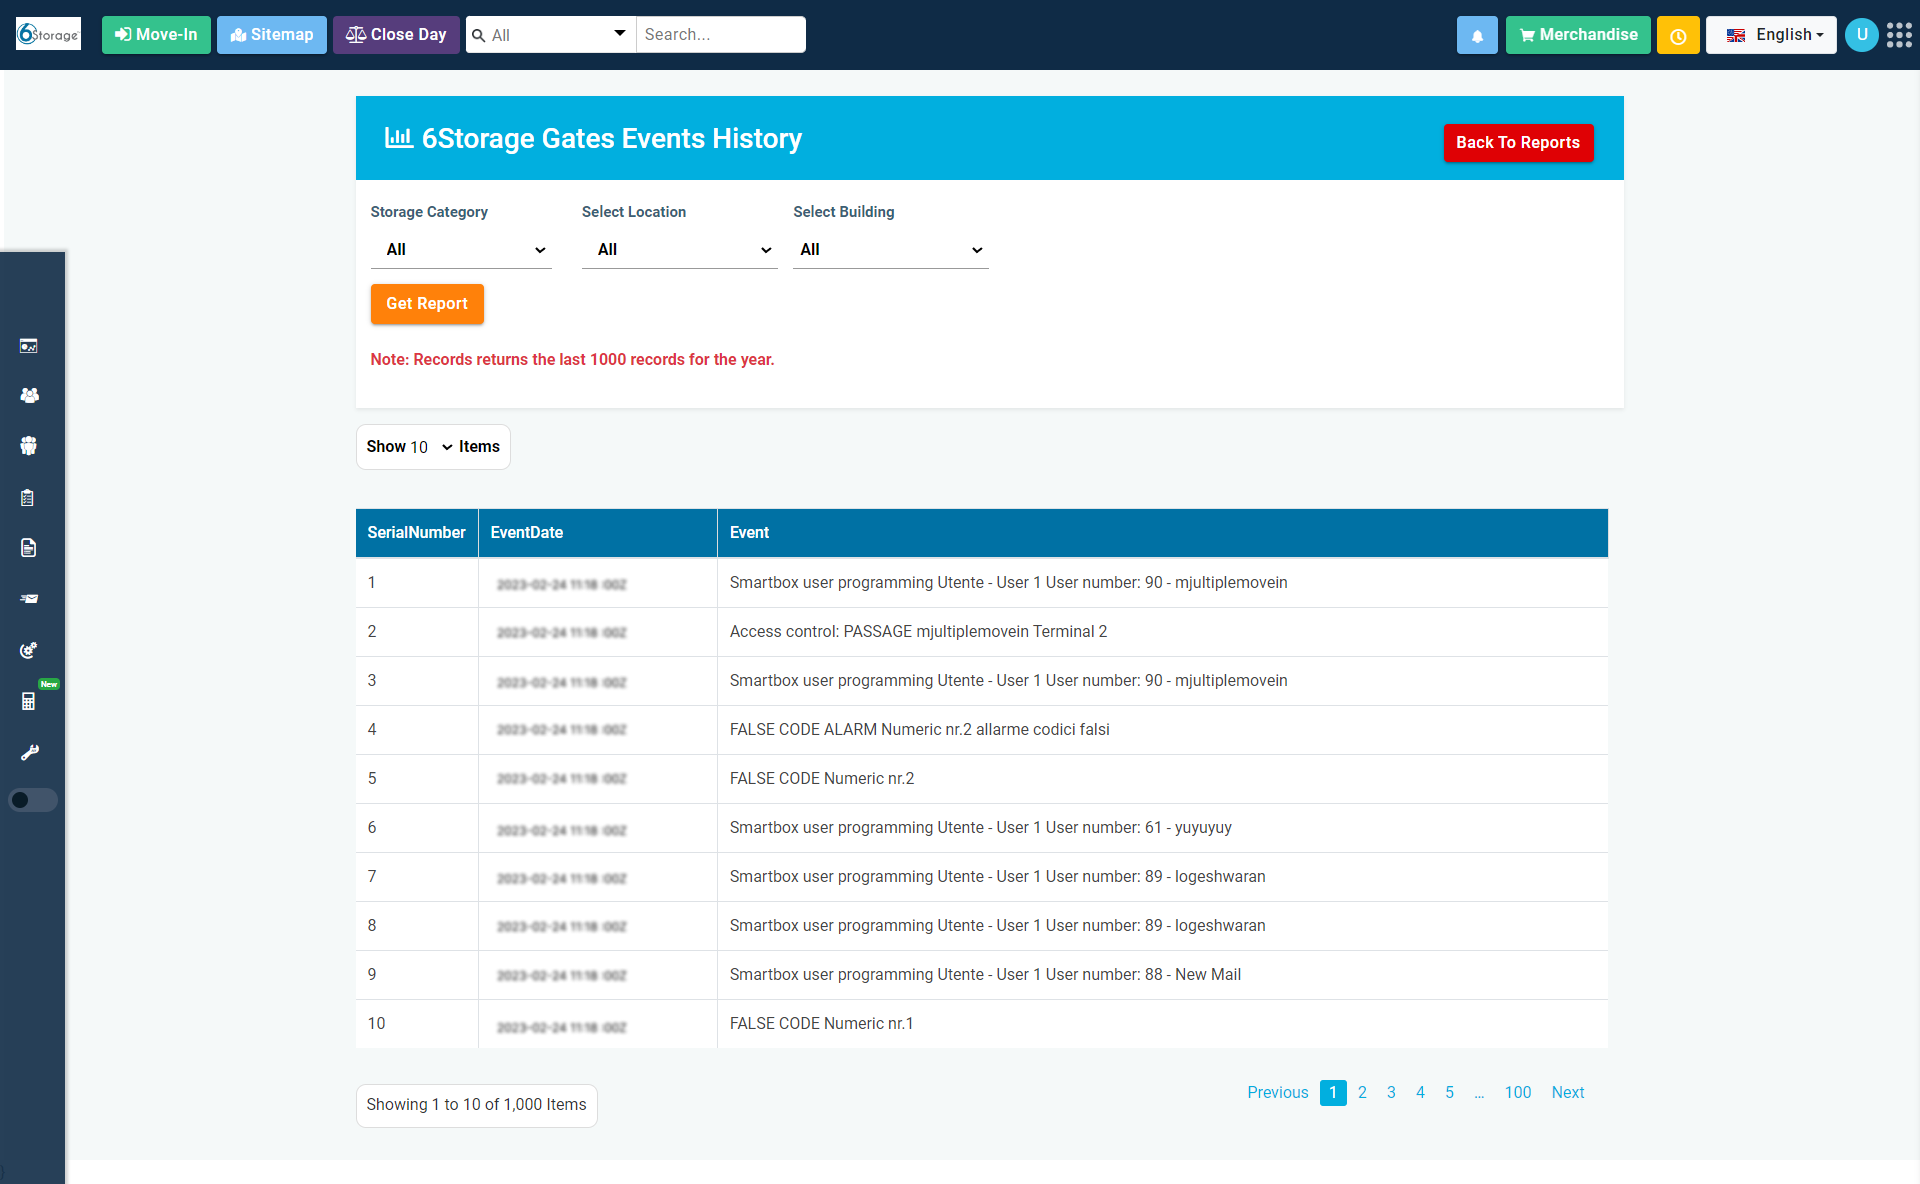Viewport: 1920px width, 1184px height.
Task: Change the Show 10 Items selector
Action: [432, 447]
